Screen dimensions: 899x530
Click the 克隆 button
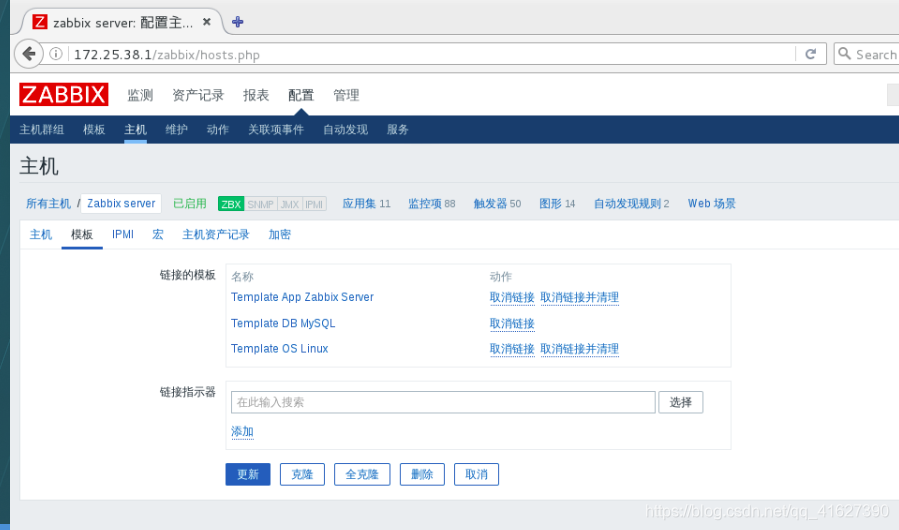[302, 474]
